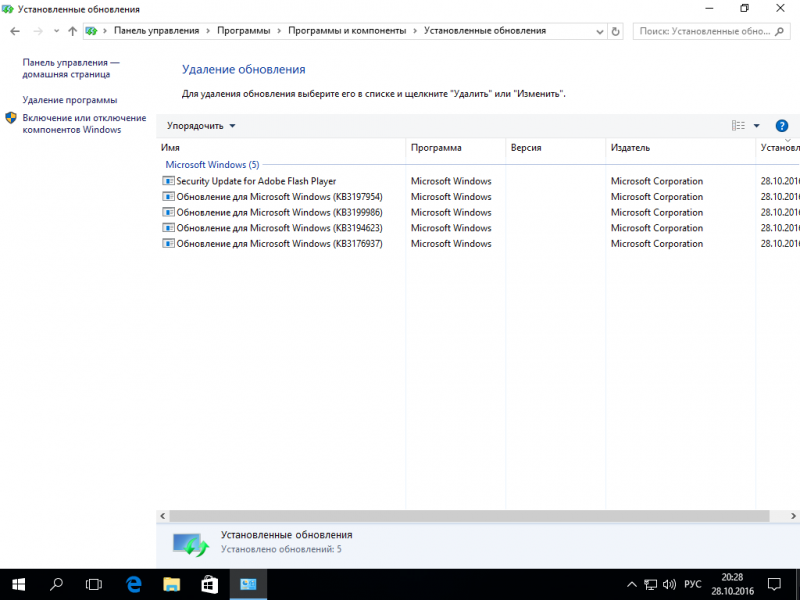Screen dimensions: 800x600
Task: Open Панель управления — домашняя страница link
Action: point(70,68)
